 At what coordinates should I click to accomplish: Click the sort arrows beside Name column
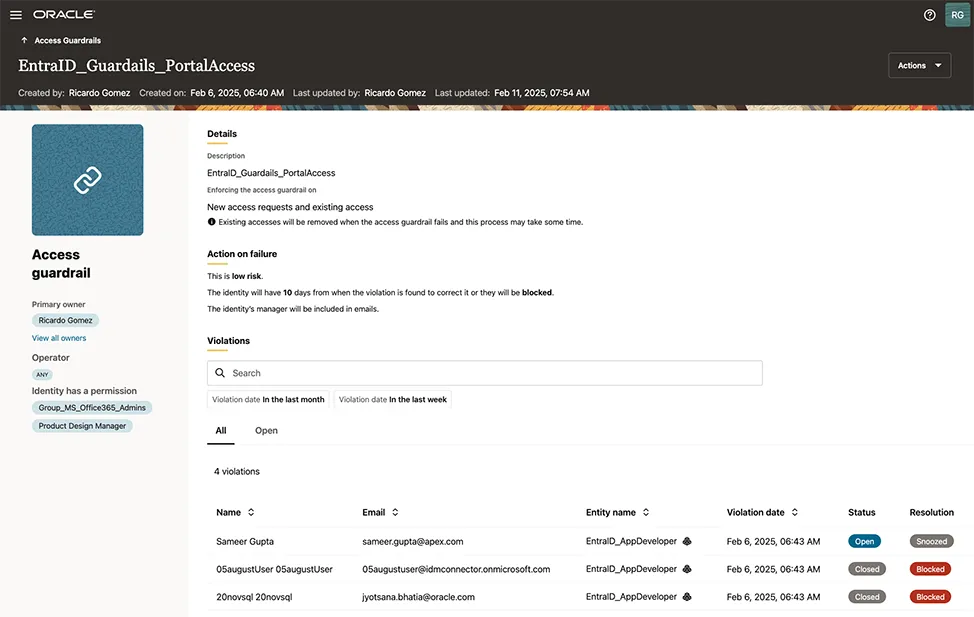(251, 512)
